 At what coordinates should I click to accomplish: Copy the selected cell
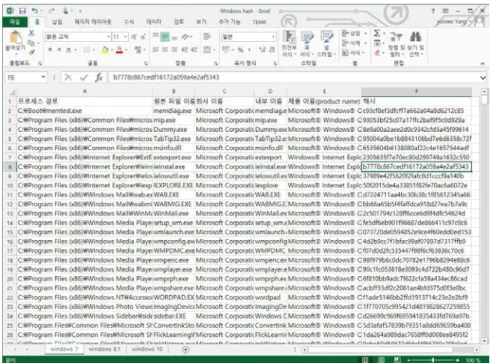(31, 43)
